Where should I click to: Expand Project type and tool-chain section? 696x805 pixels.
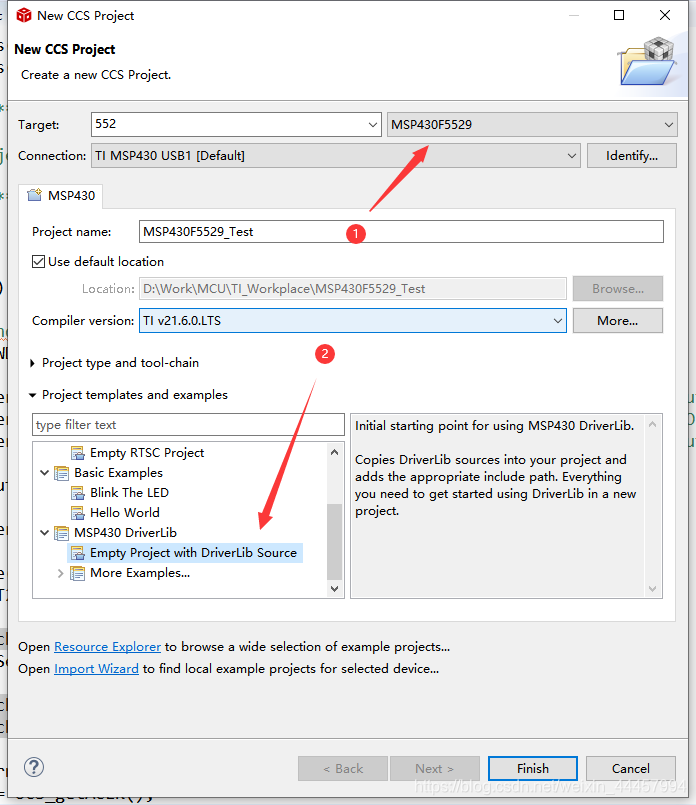click(33, 363)
